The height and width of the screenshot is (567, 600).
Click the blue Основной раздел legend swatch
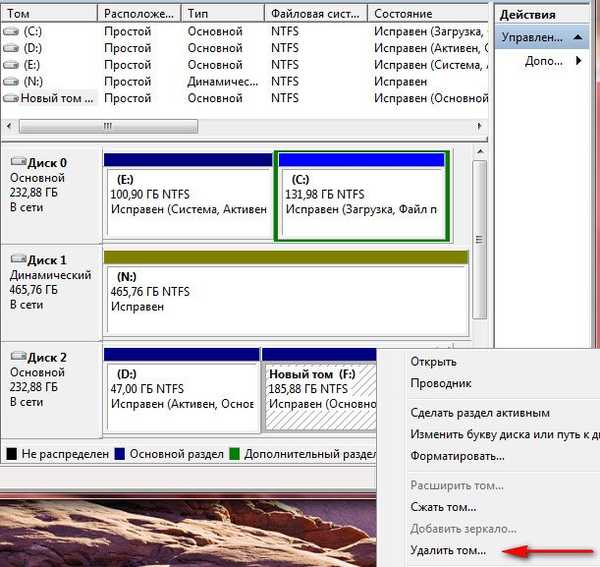[120, 454]
